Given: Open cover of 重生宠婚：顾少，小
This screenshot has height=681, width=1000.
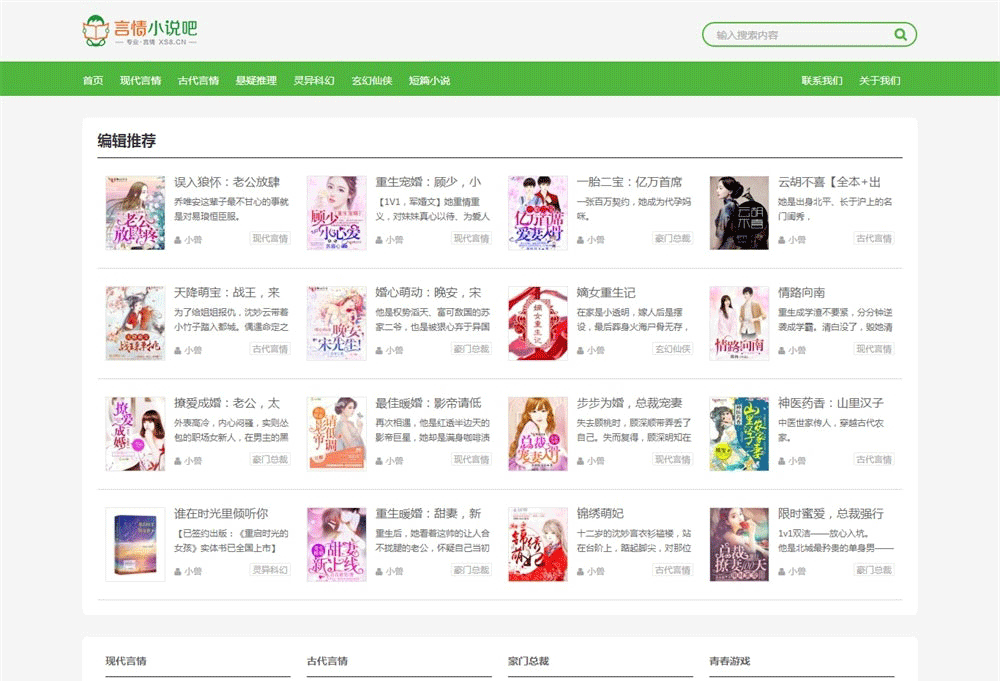Looking at the screenshot, I should click(x=337, y=212).
